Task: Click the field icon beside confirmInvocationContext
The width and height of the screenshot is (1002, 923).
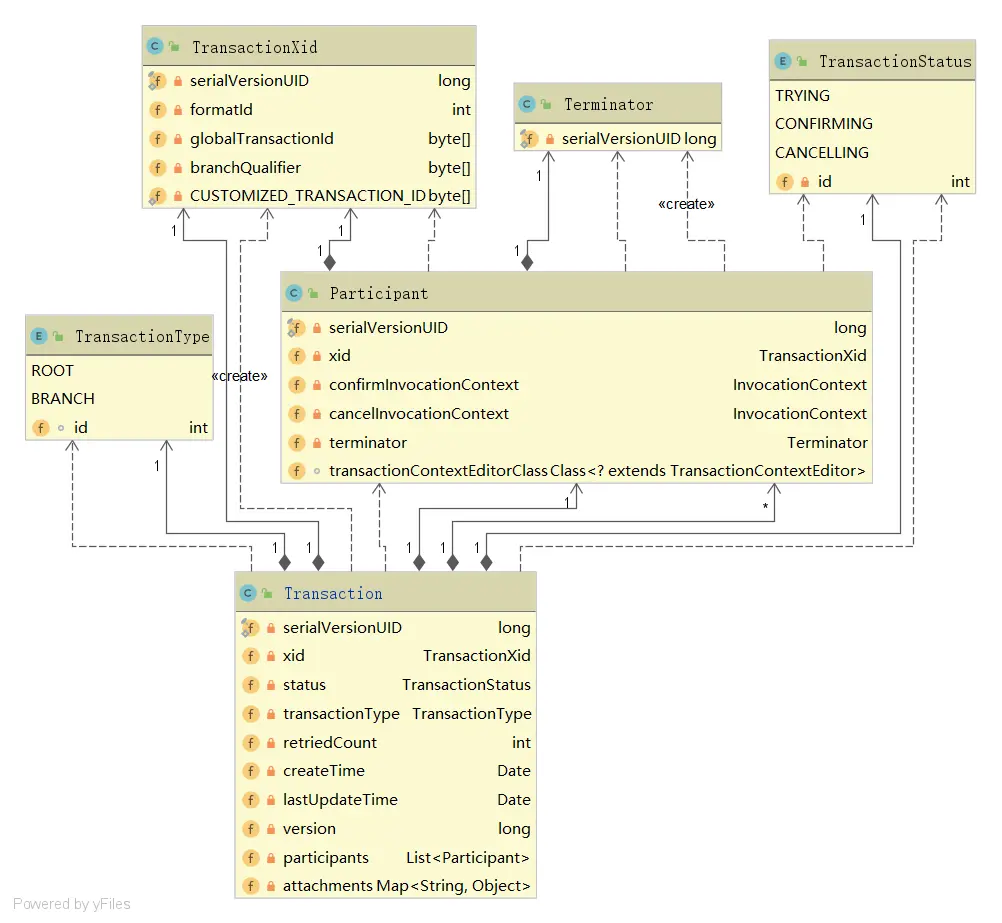Action: pos(297,385)
